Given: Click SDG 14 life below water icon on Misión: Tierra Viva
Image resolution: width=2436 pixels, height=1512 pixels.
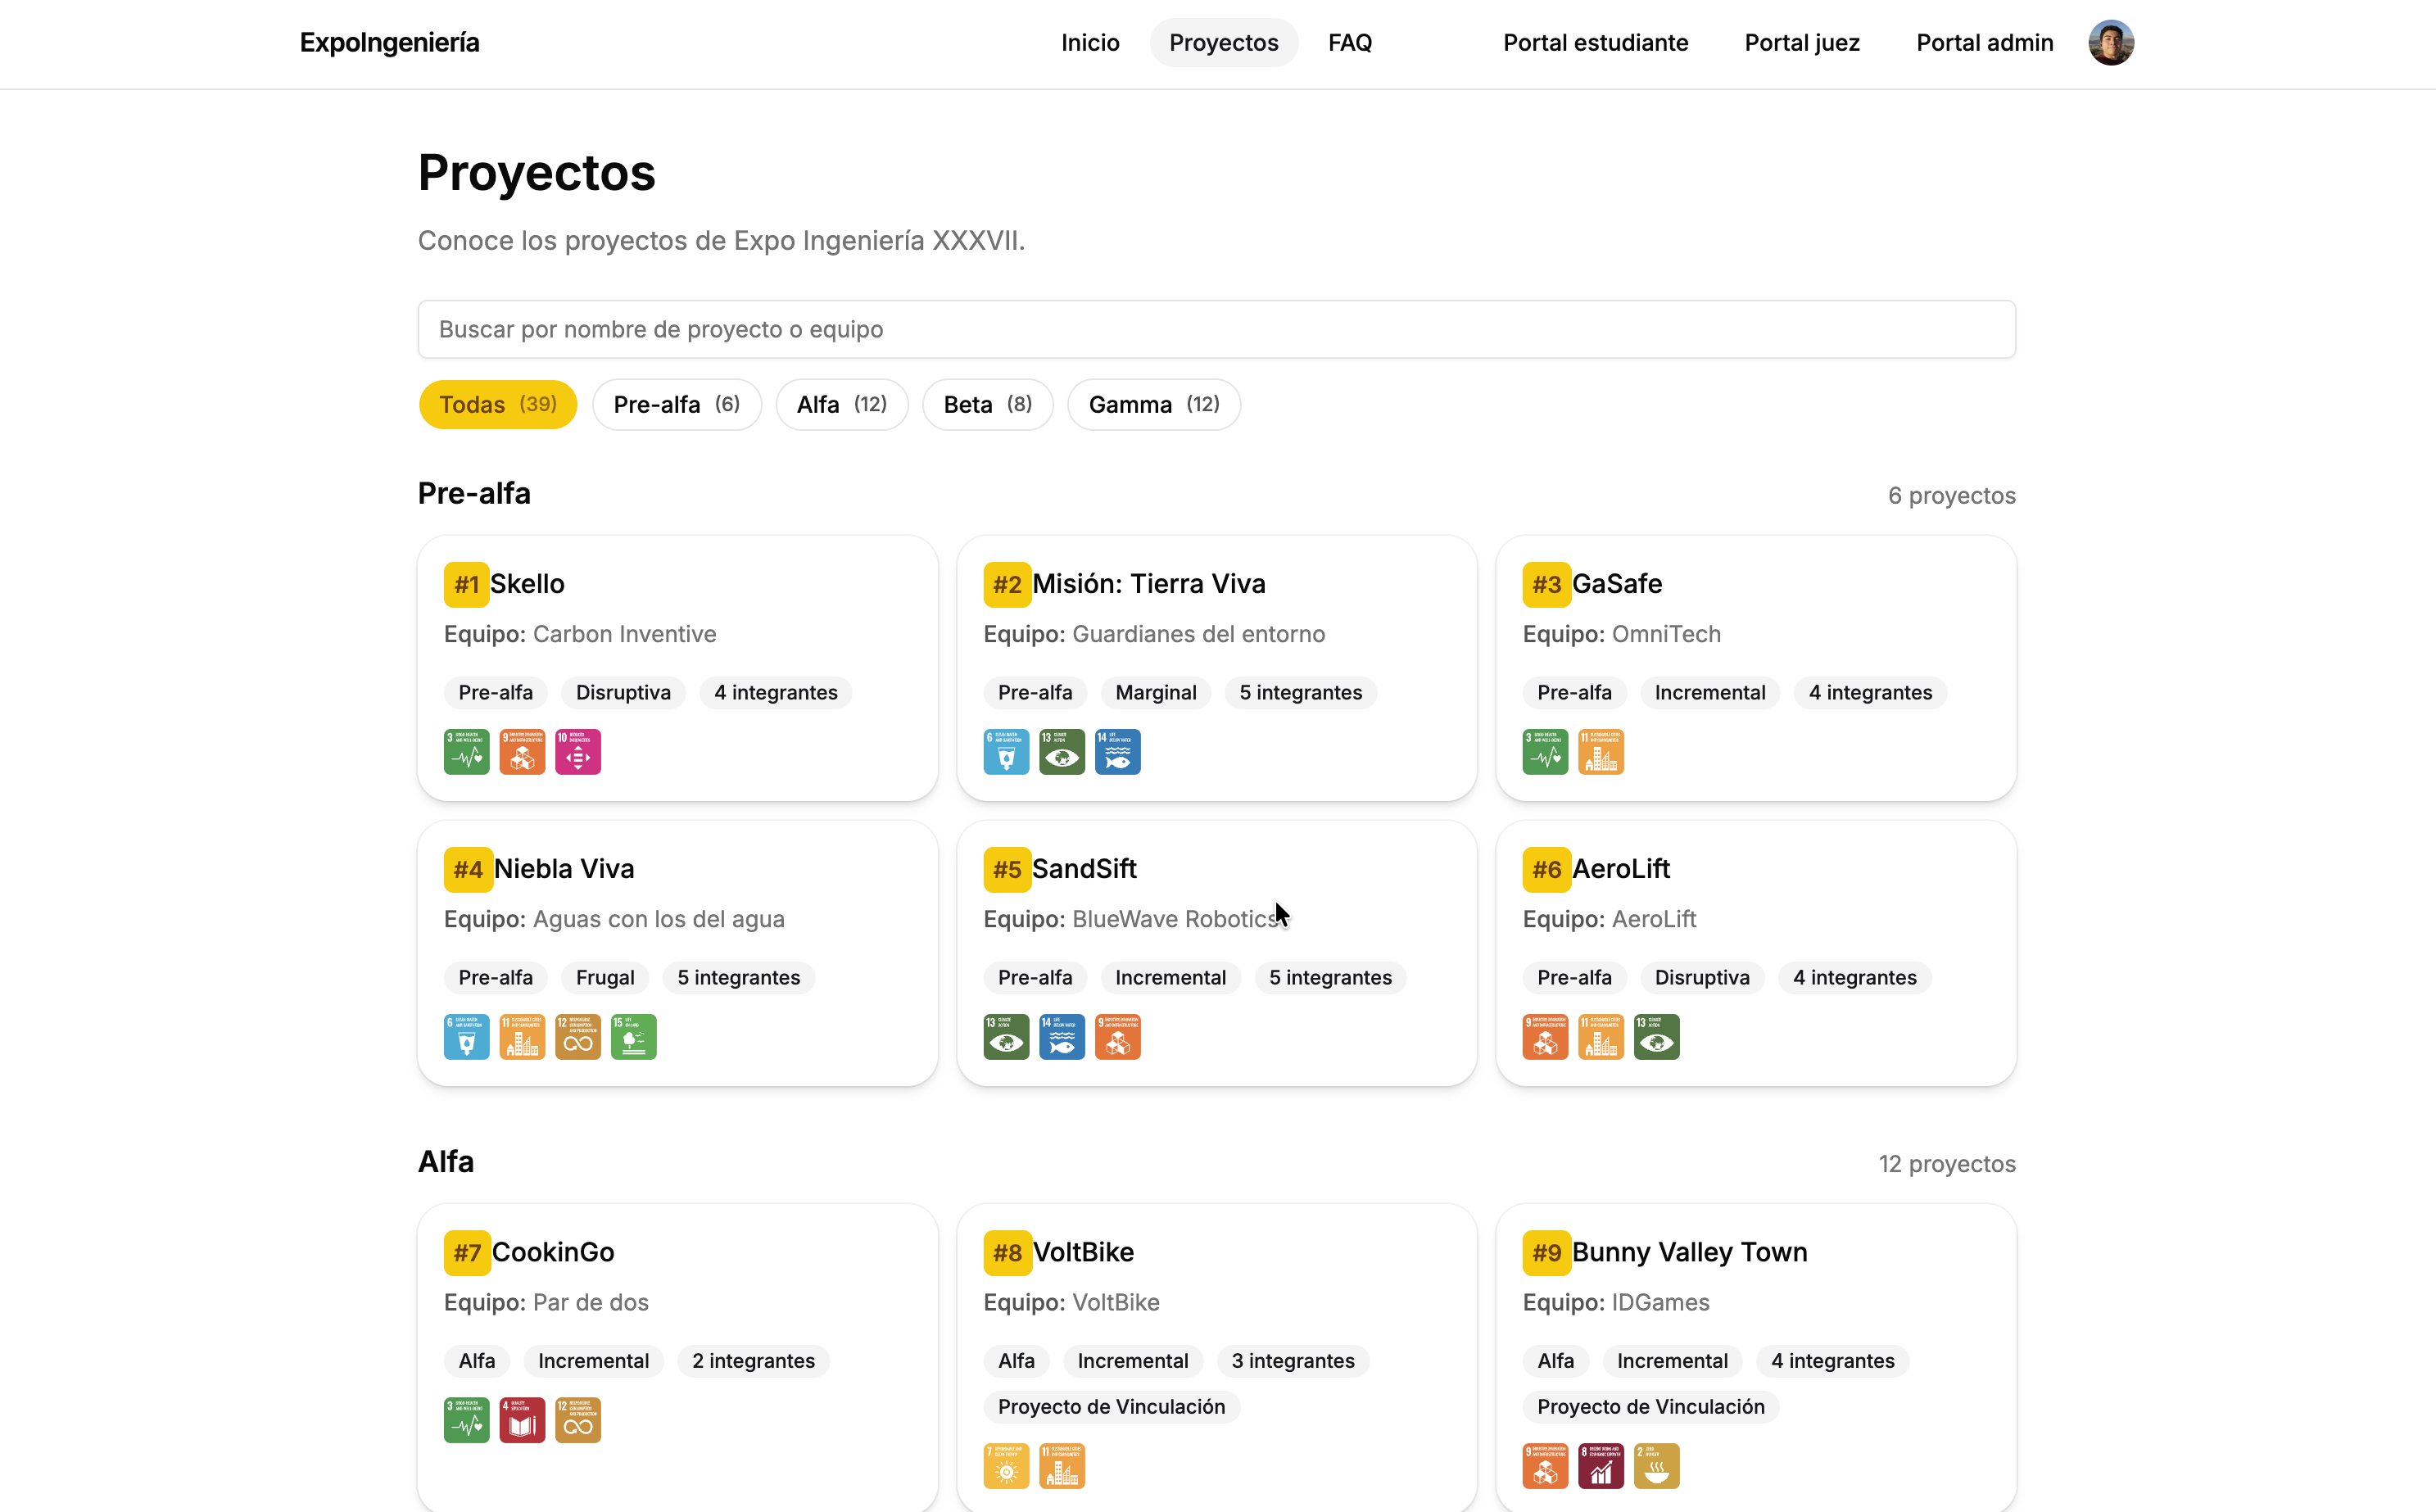Looking at the screenshot, I should click(1118, 752).
